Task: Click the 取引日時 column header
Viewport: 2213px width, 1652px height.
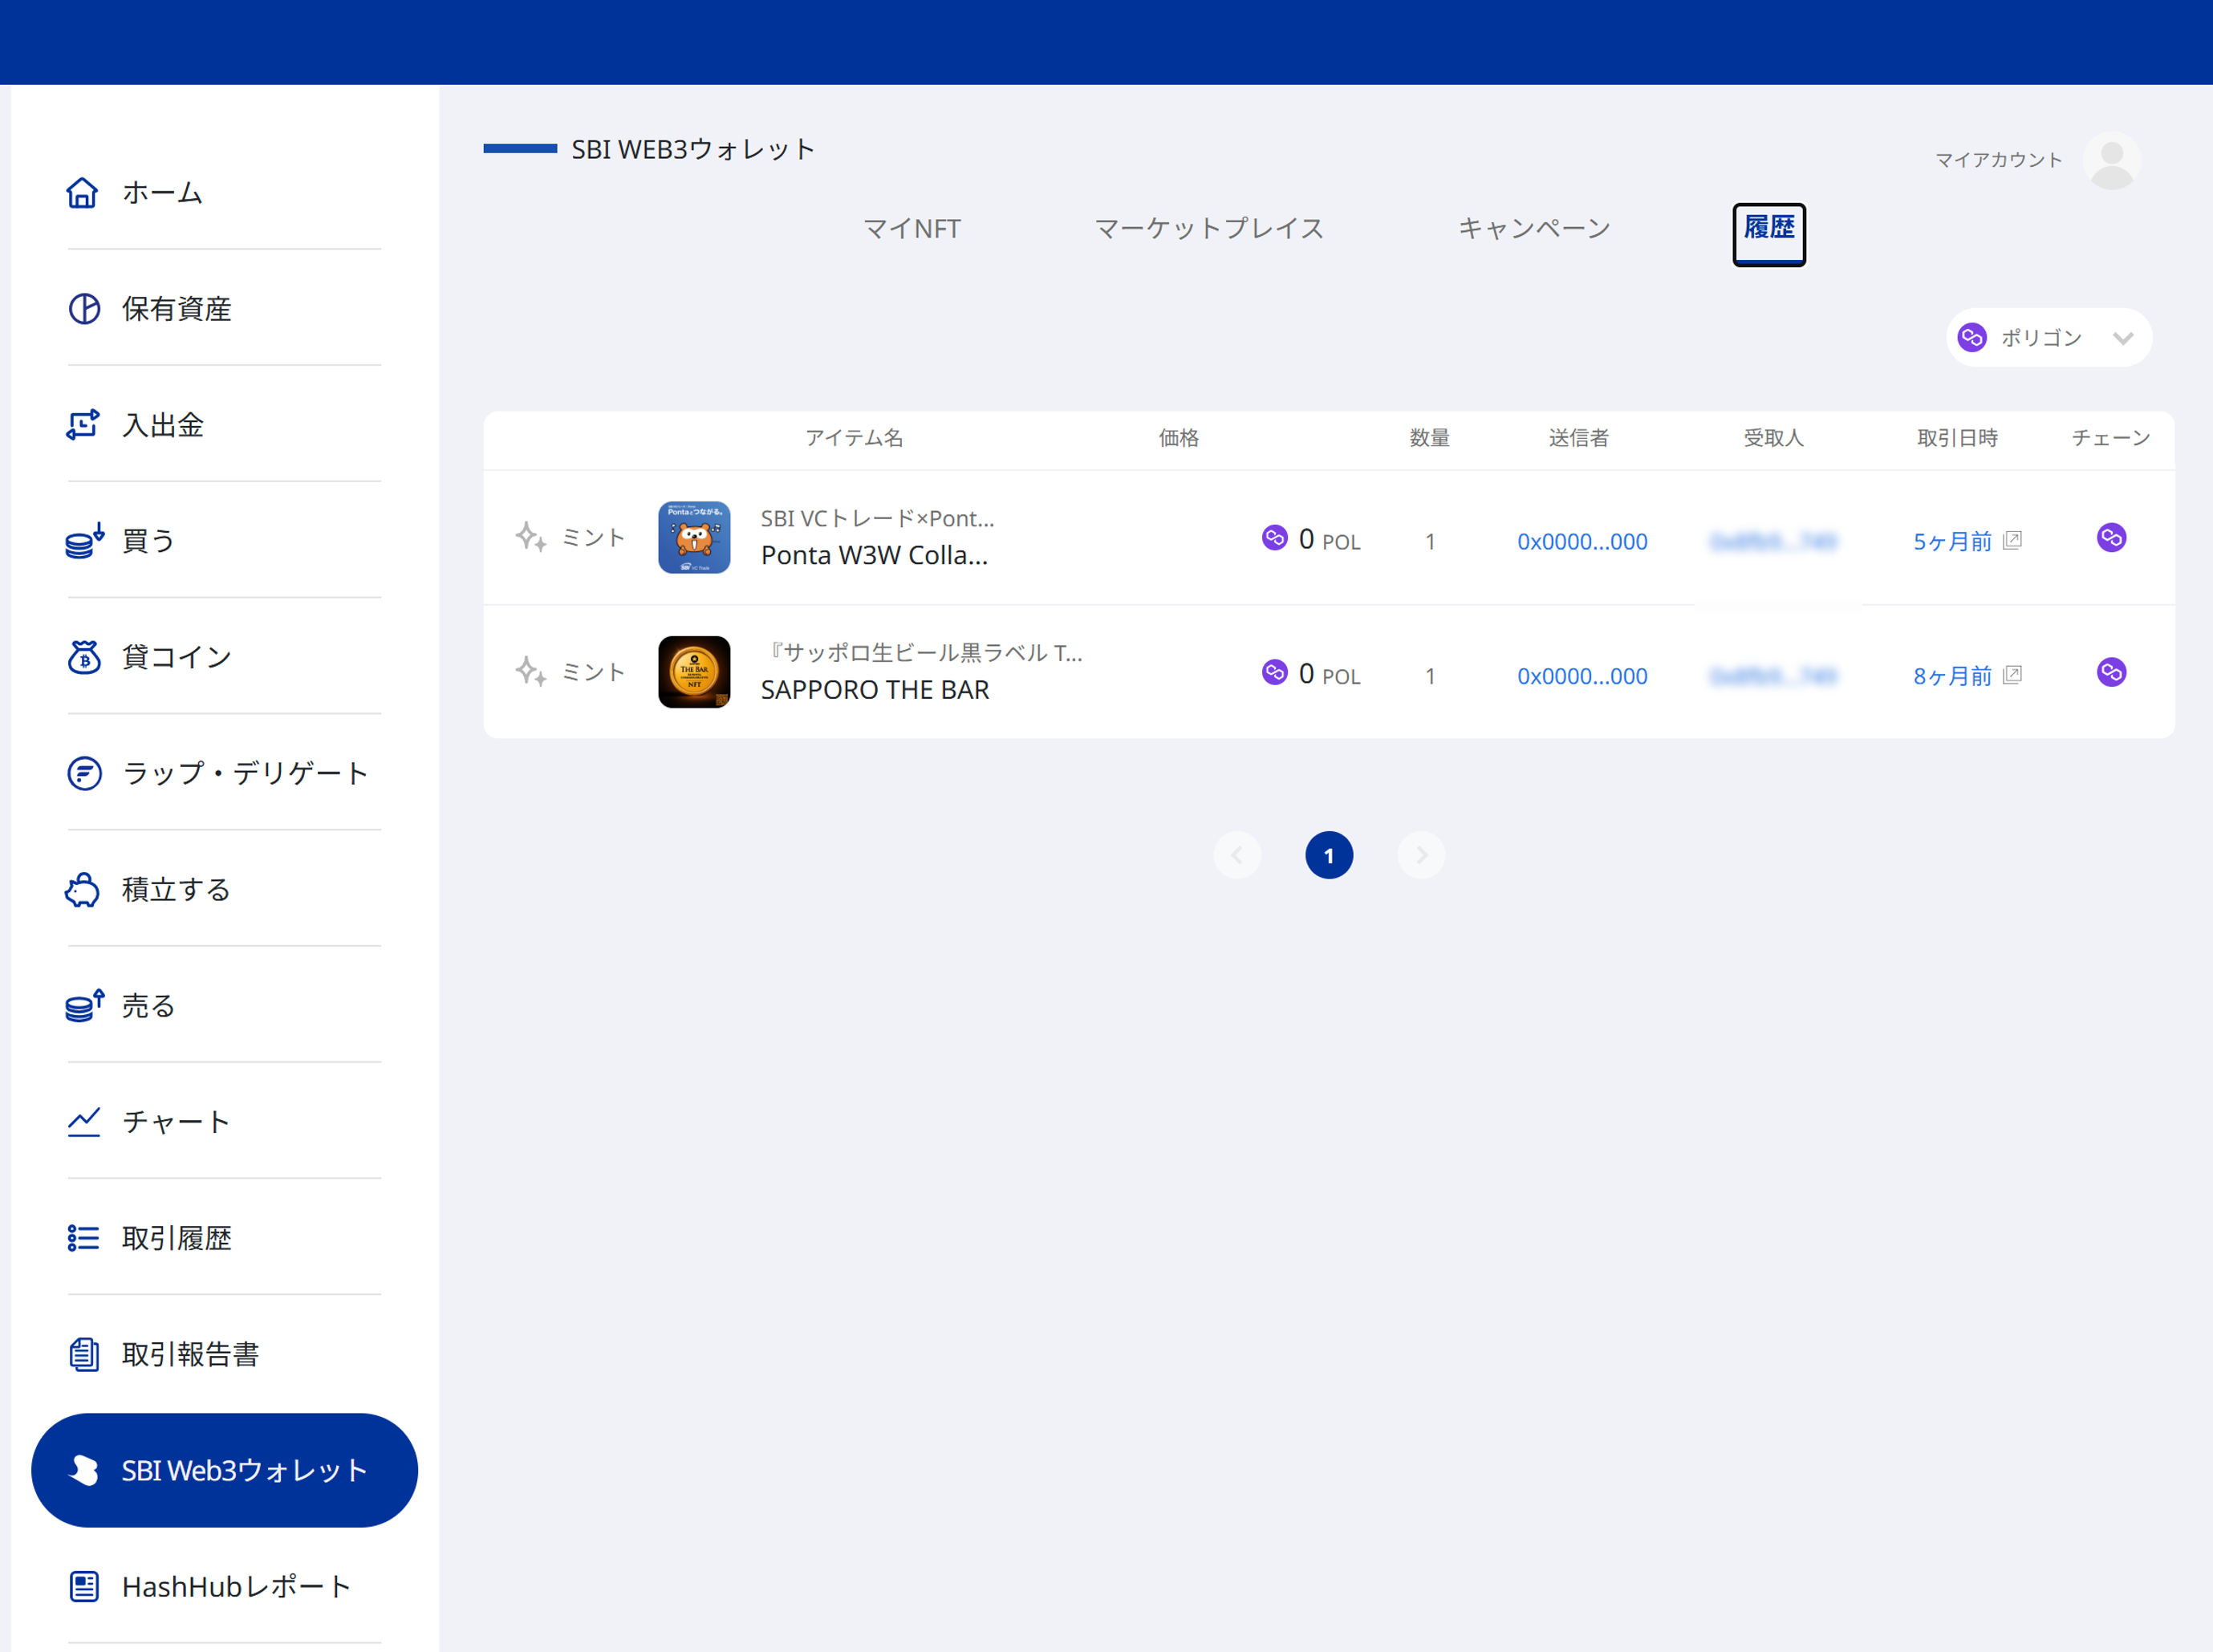Action: tap(1957, 438)
